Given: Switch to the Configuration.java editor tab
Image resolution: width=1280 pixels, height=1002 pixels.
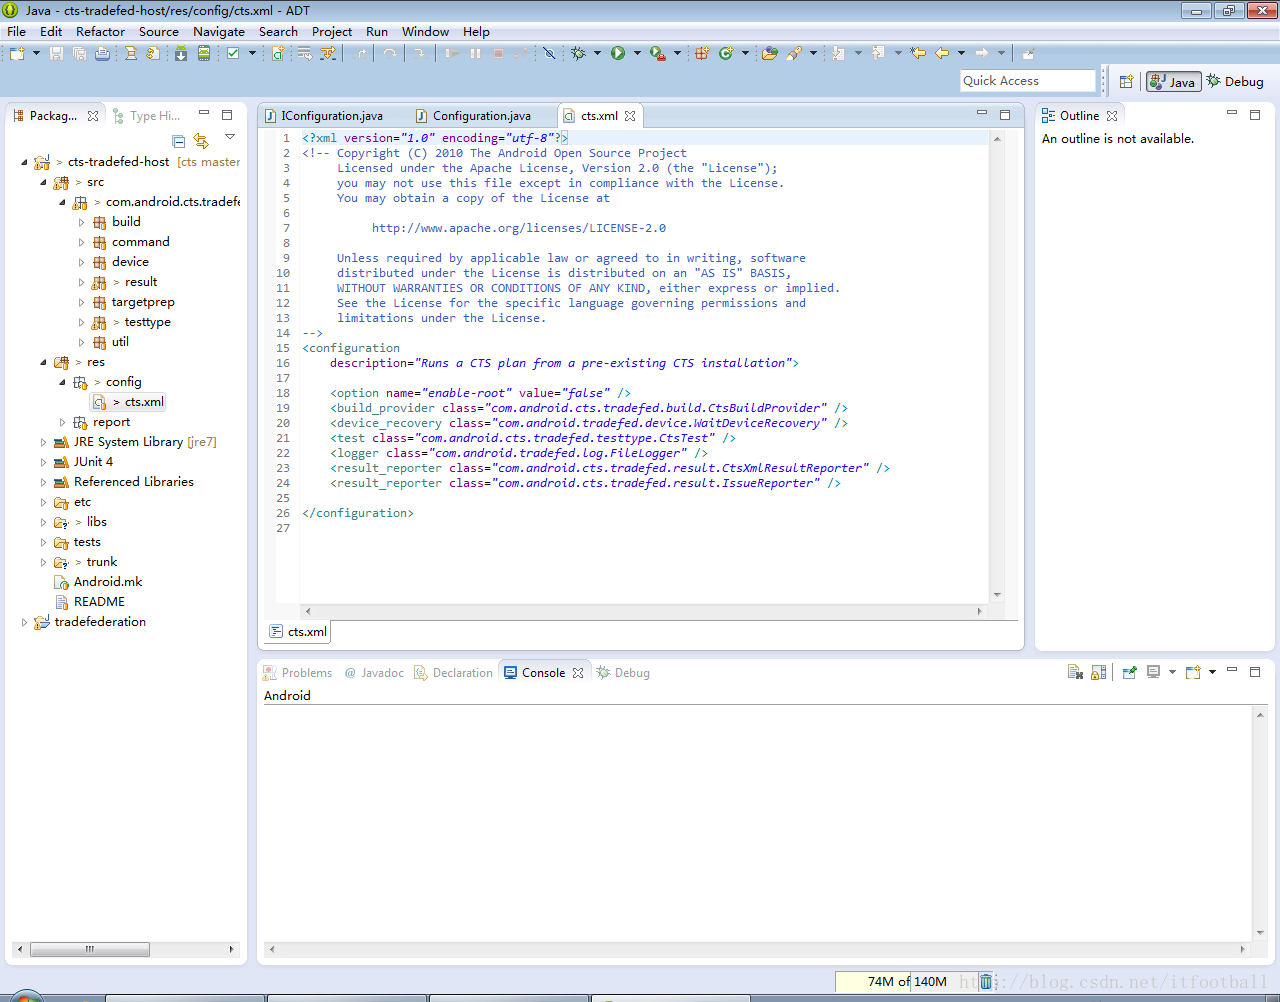Looking at the screenshot, I should pos(481,116).
